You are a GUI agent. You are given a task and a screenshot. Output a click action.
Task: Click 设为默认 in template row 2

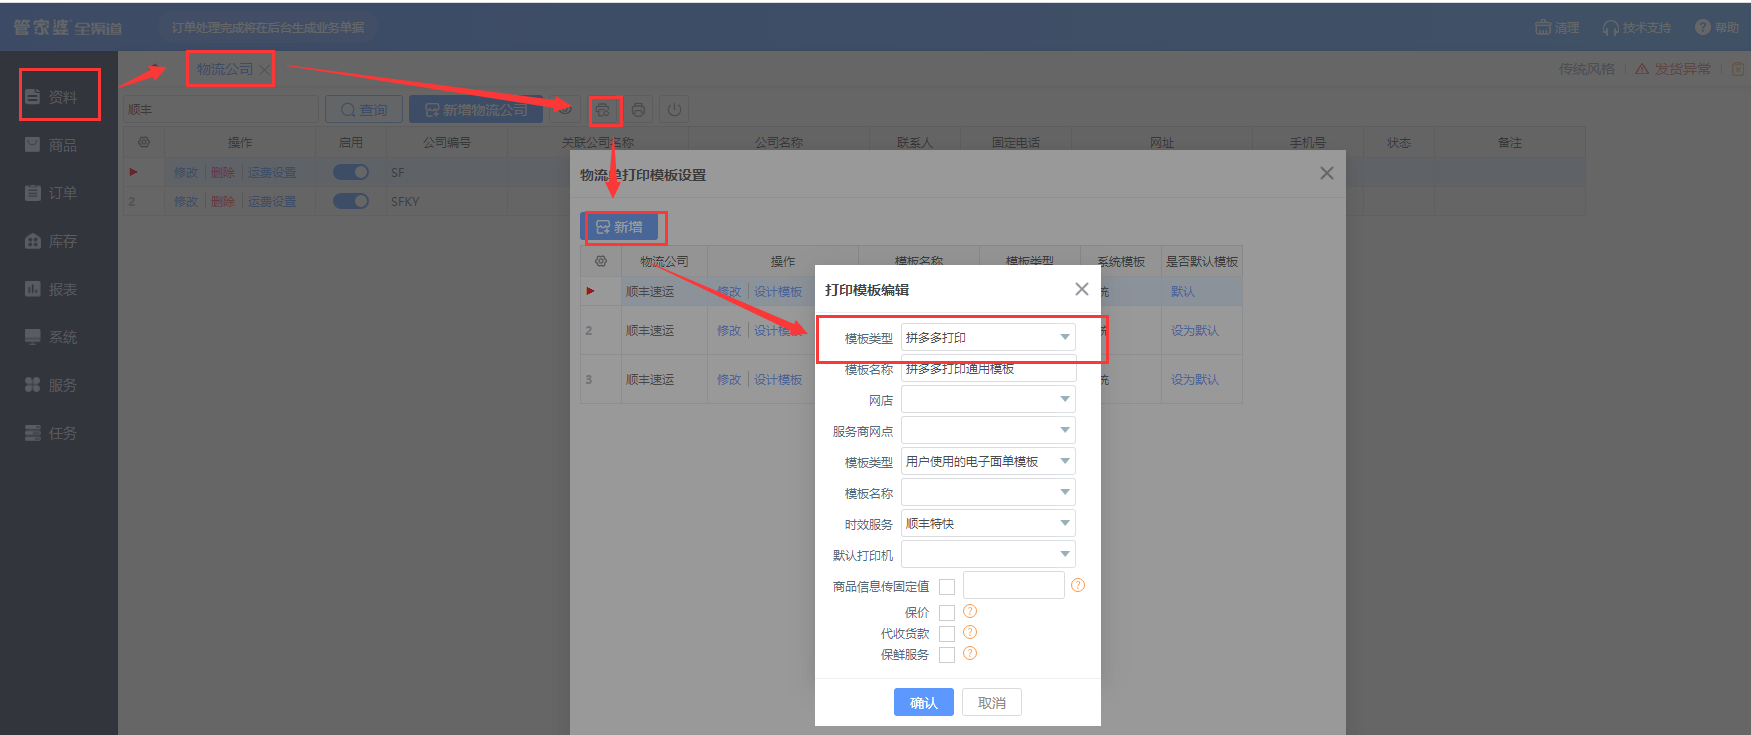point(1195,330)
